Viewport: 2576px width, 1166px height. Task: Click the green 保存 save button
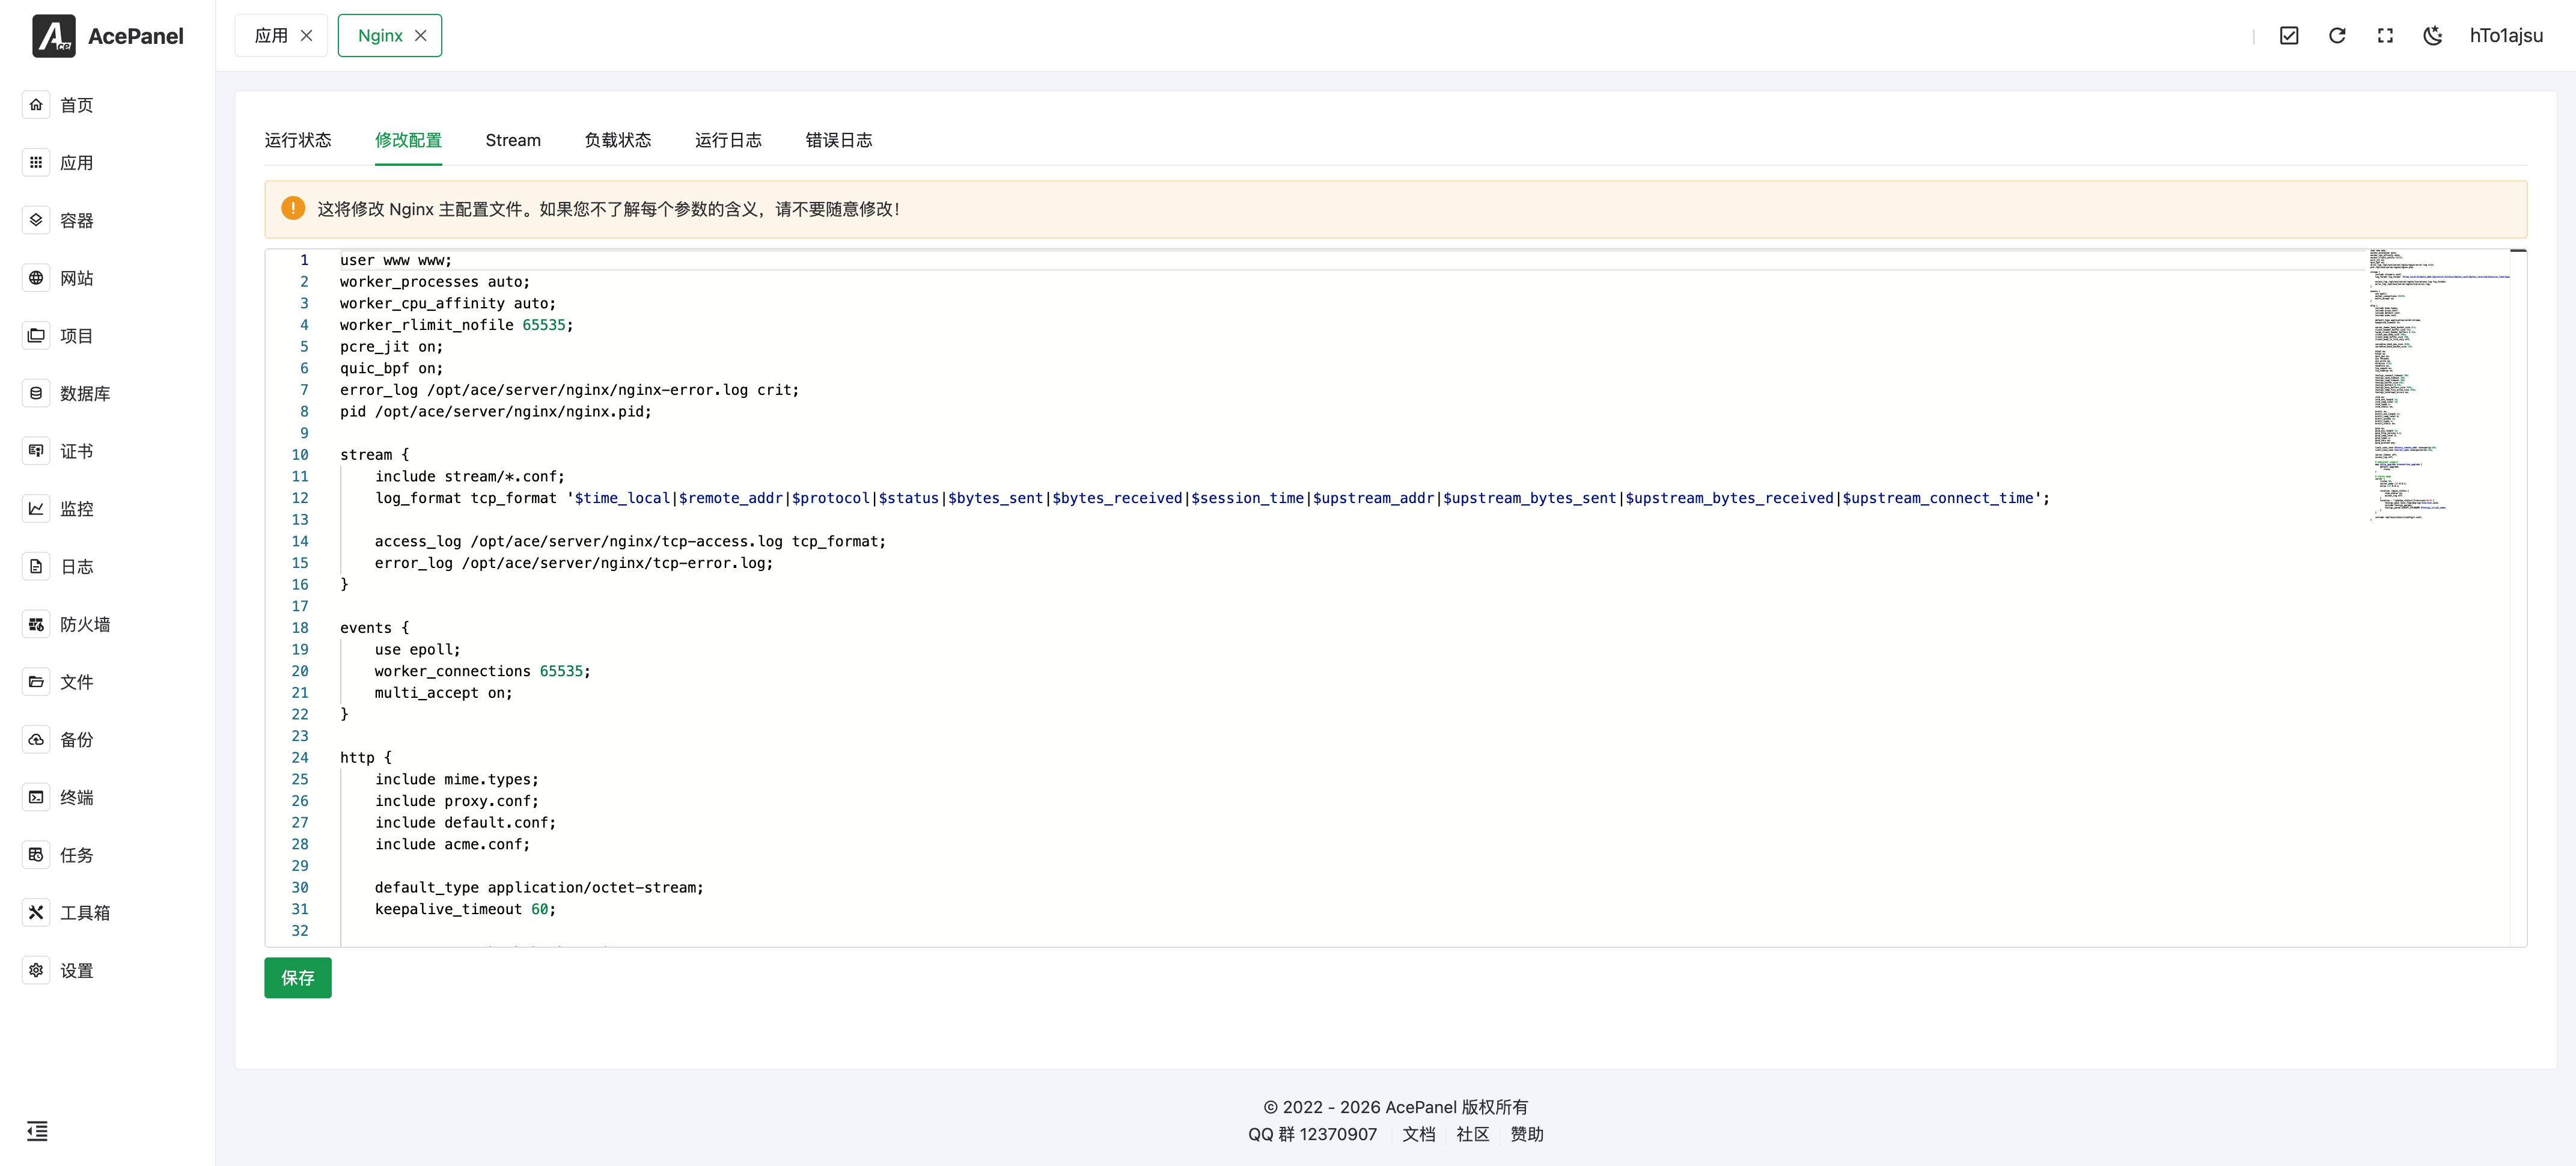297,977
